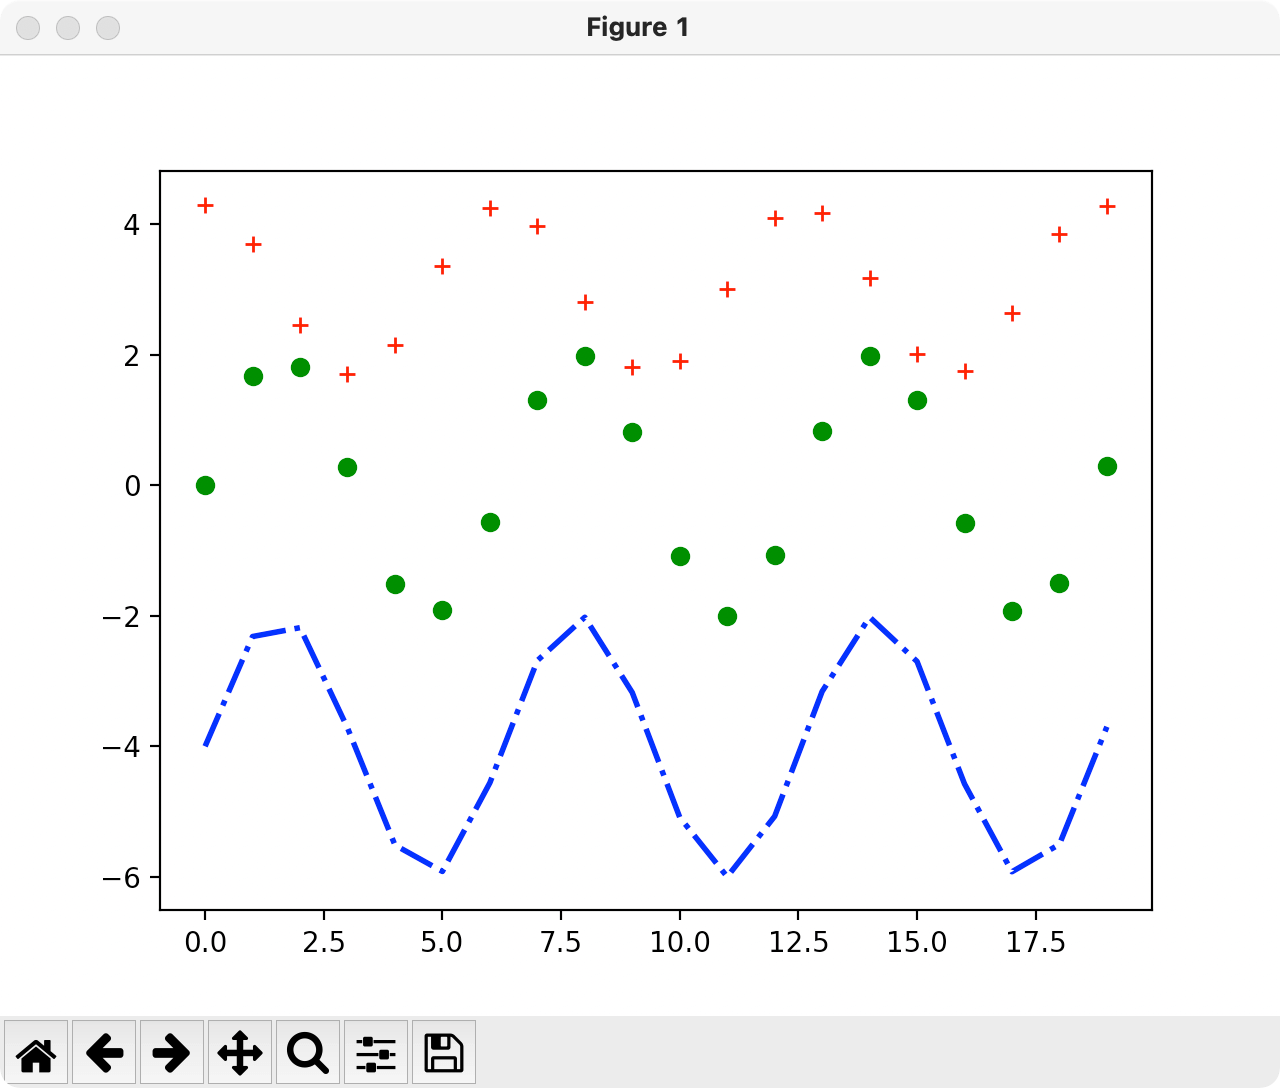
Task: Go back to previous view
Action: (x=104, y=1052)
